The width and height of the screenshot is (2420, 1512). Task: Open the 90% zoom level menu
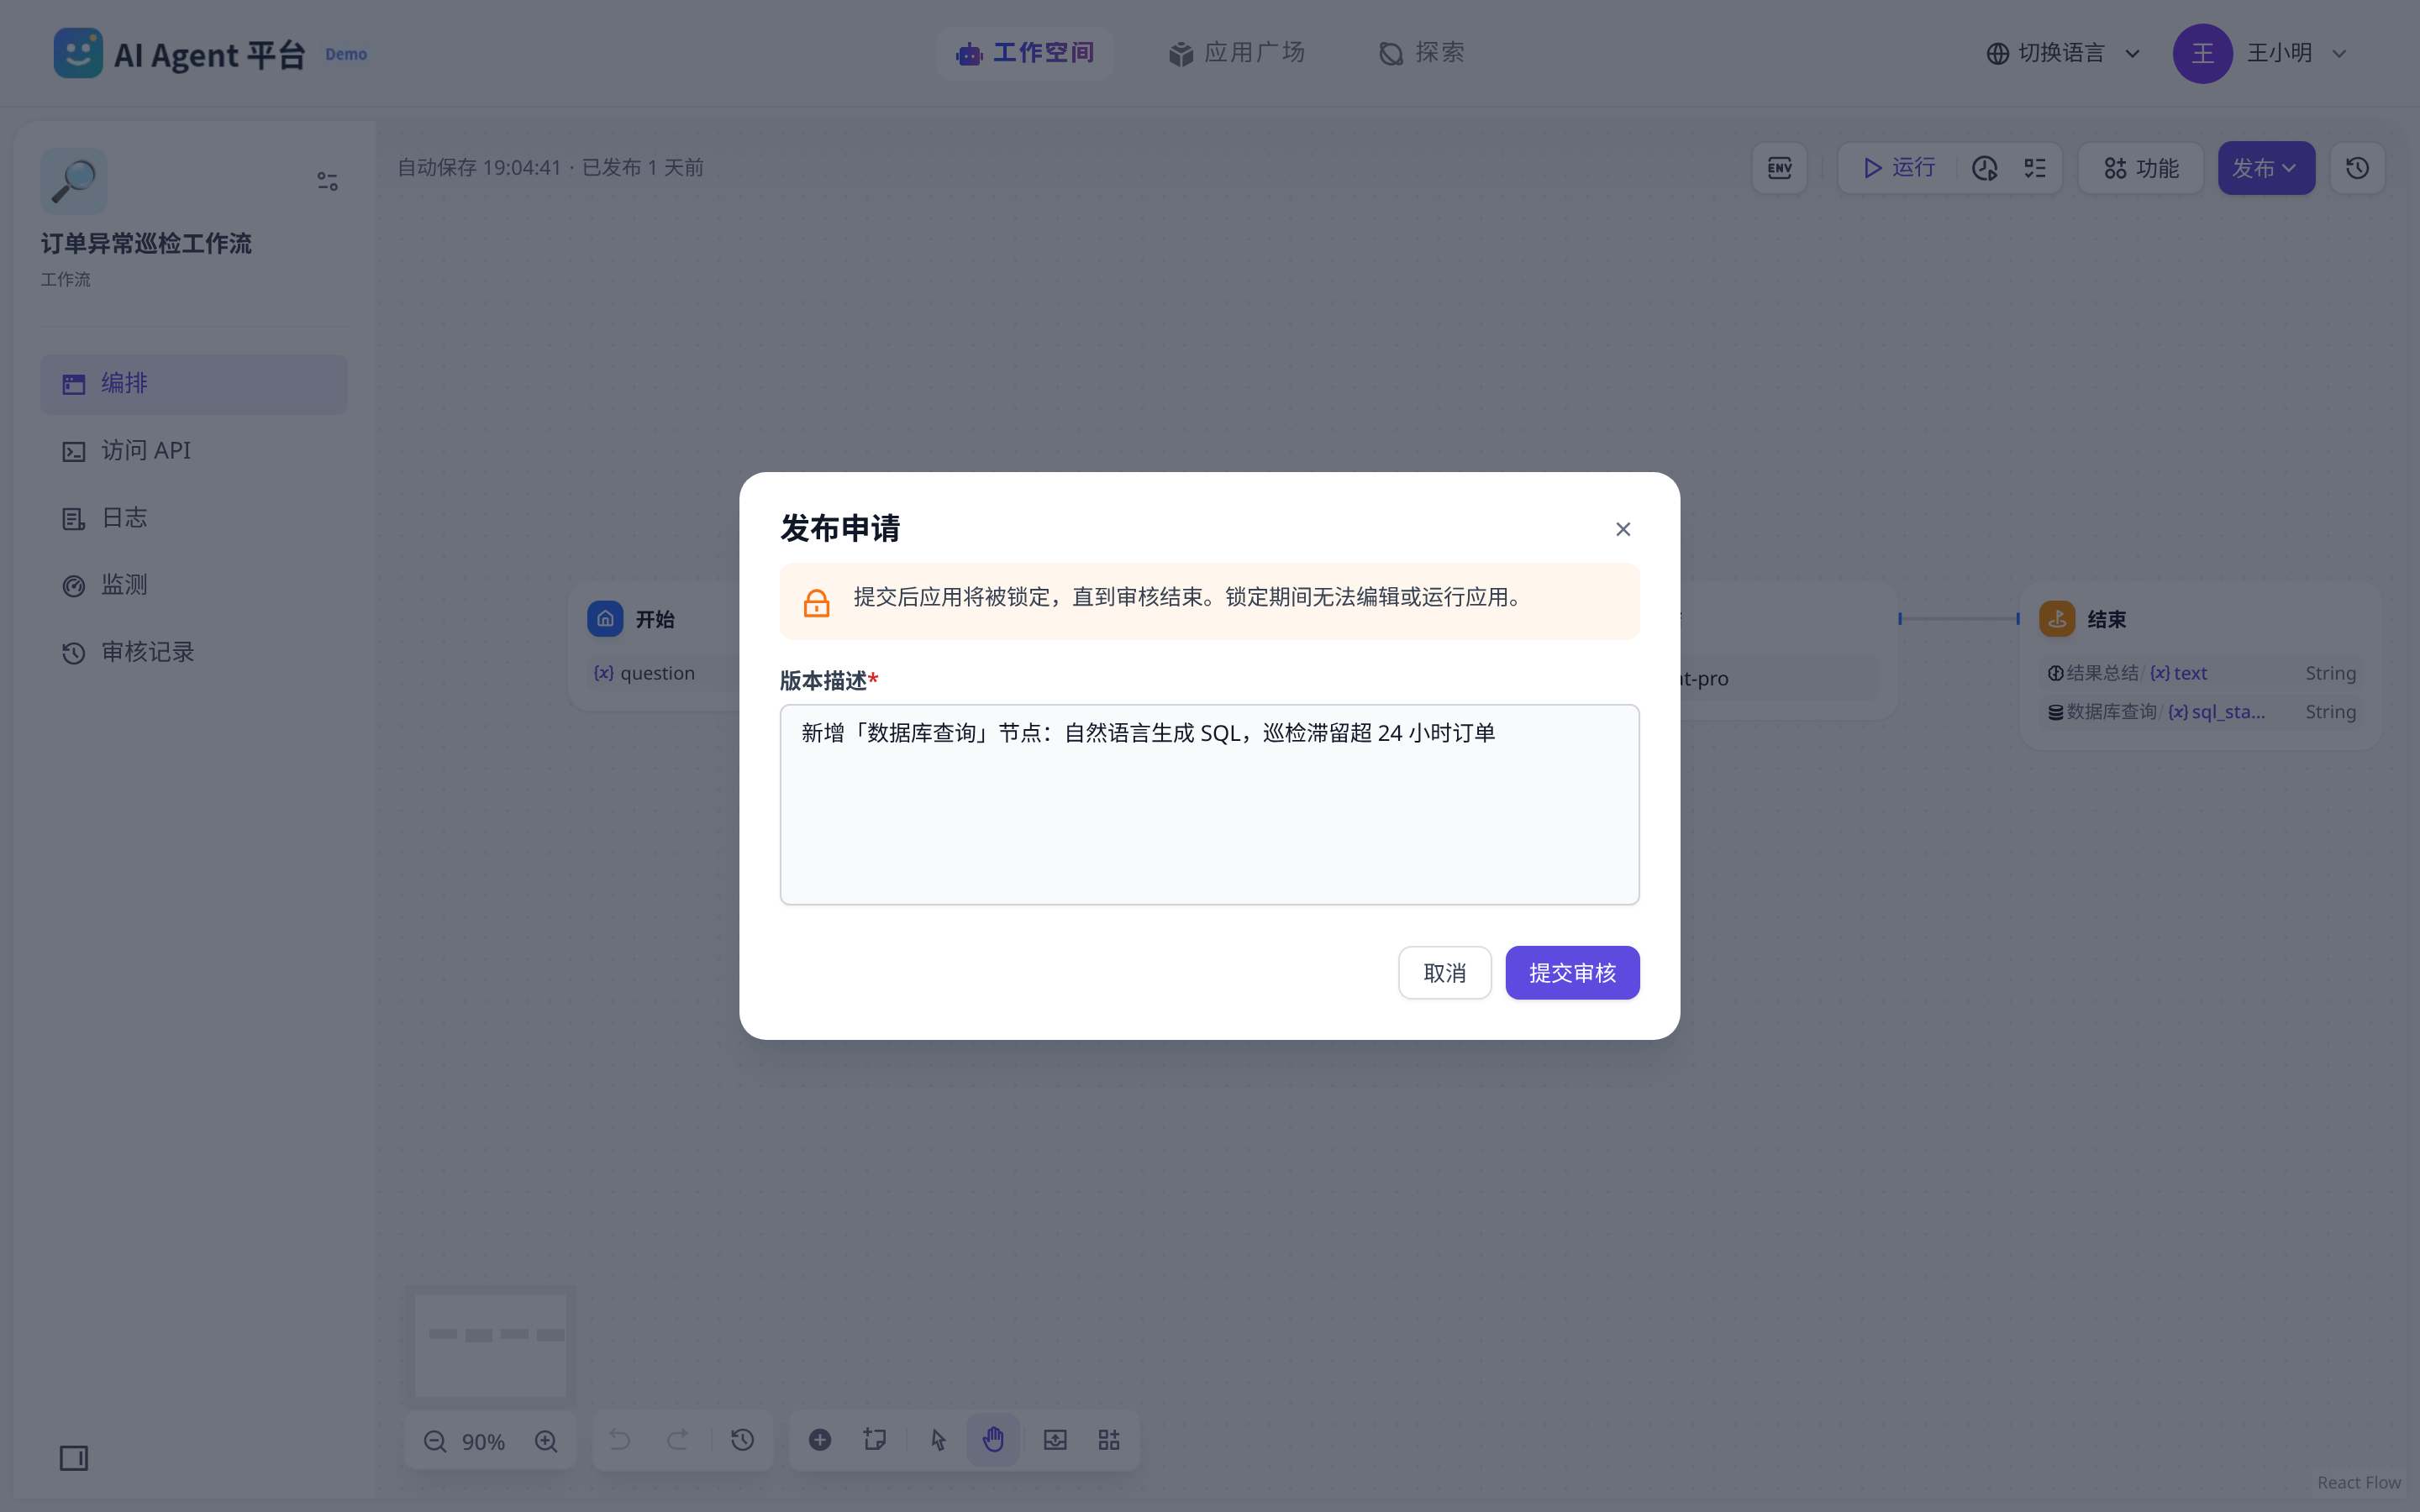coord(483,1441)
